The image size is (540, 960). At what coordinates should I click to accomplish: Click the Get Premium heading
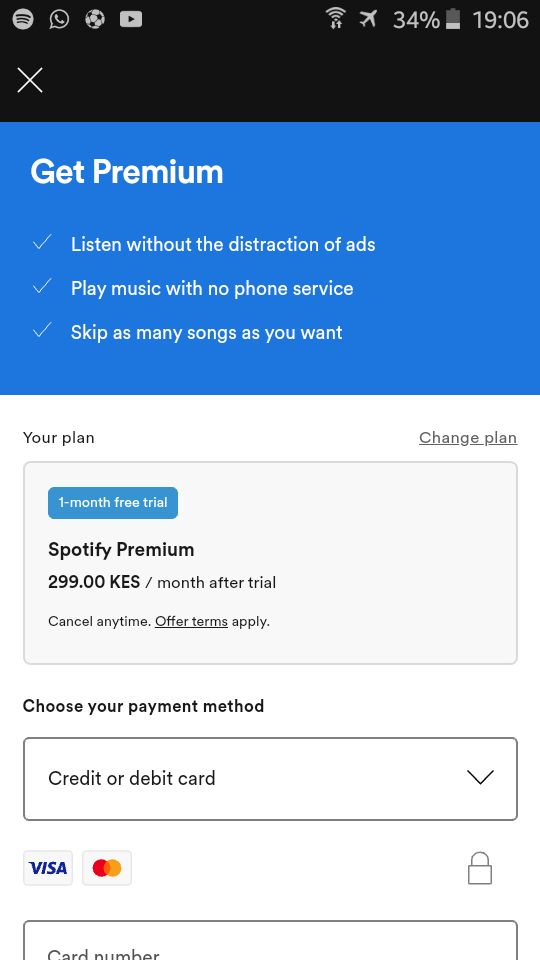(127, 171)
